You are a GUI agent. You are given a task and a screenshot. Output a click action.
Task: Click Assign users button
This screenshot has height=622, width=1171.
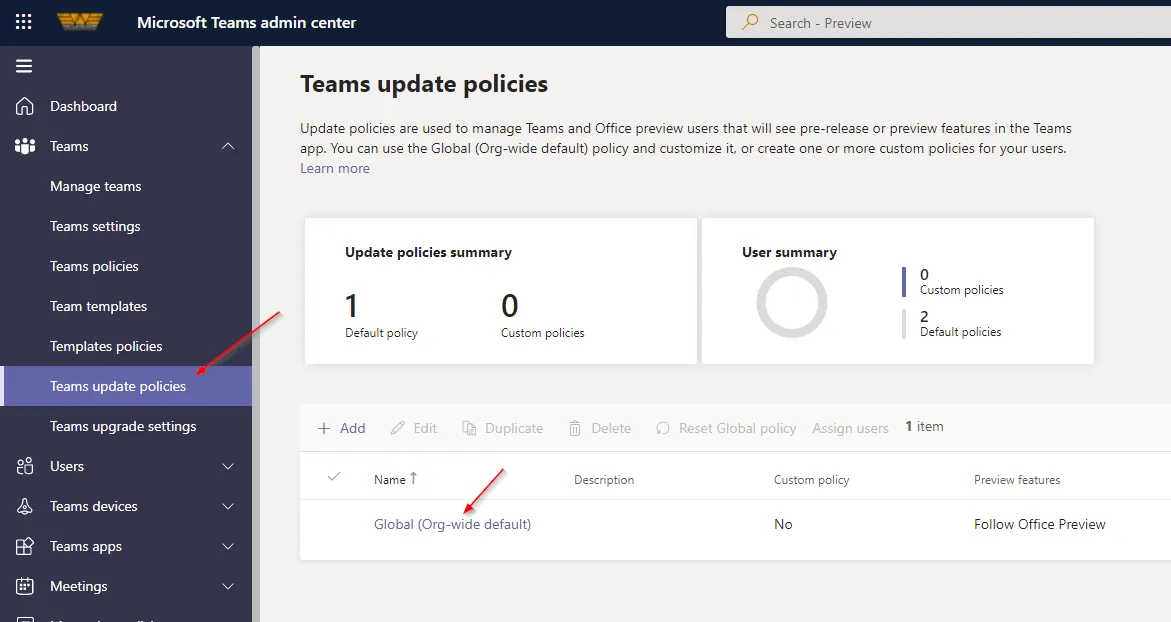point(851,428)
